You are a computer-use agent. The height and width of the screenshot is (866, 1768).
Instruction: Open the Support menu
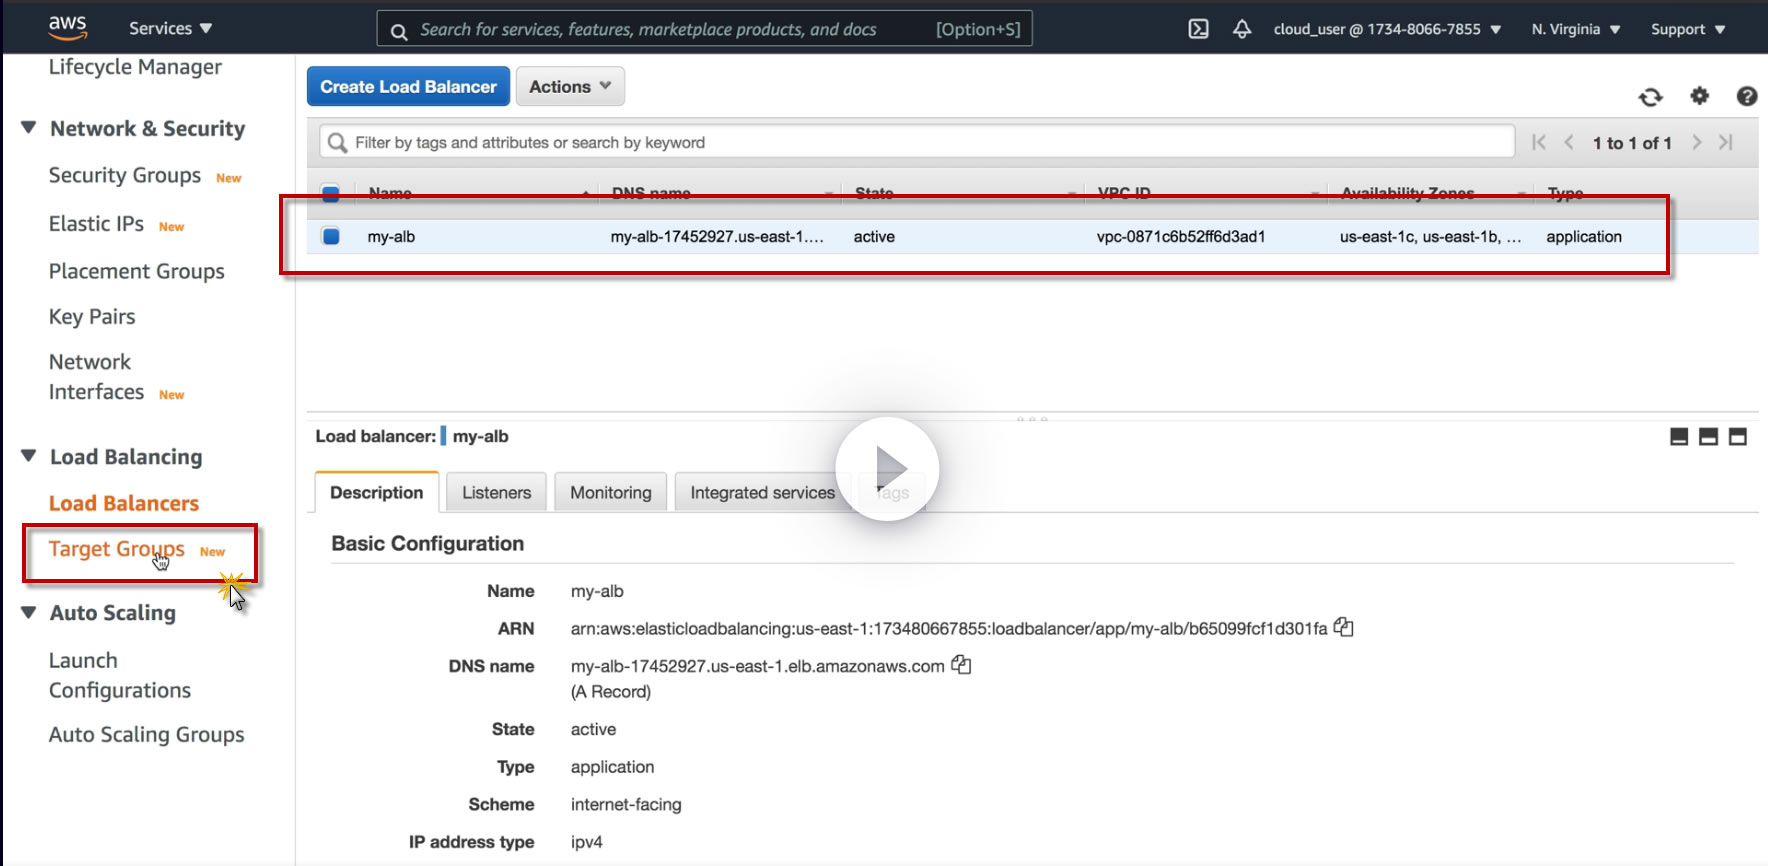(1688, 29)
